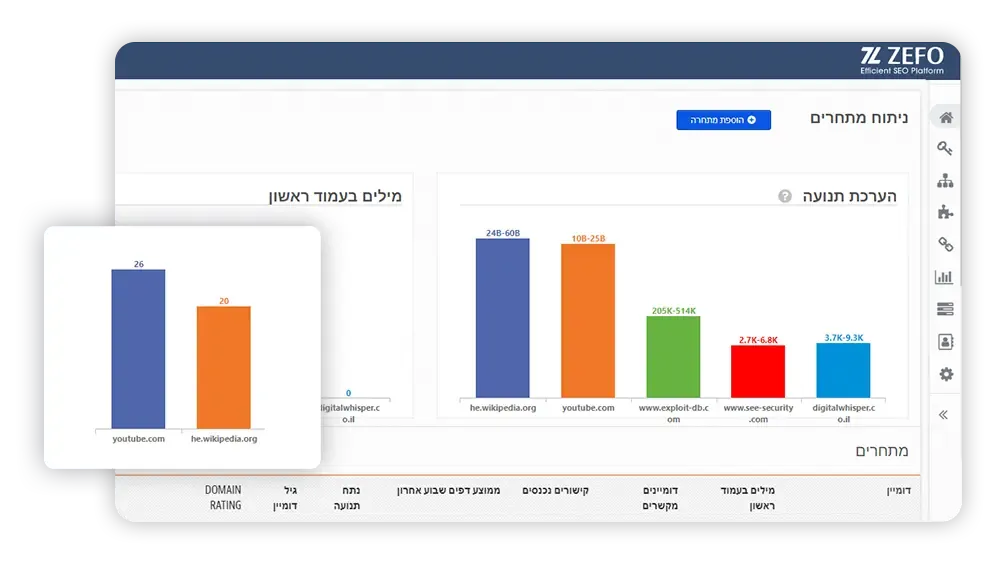Click the 10B-25B value label
The height and width of the screenshot is (565, 1000).
[x=588, y=238]
